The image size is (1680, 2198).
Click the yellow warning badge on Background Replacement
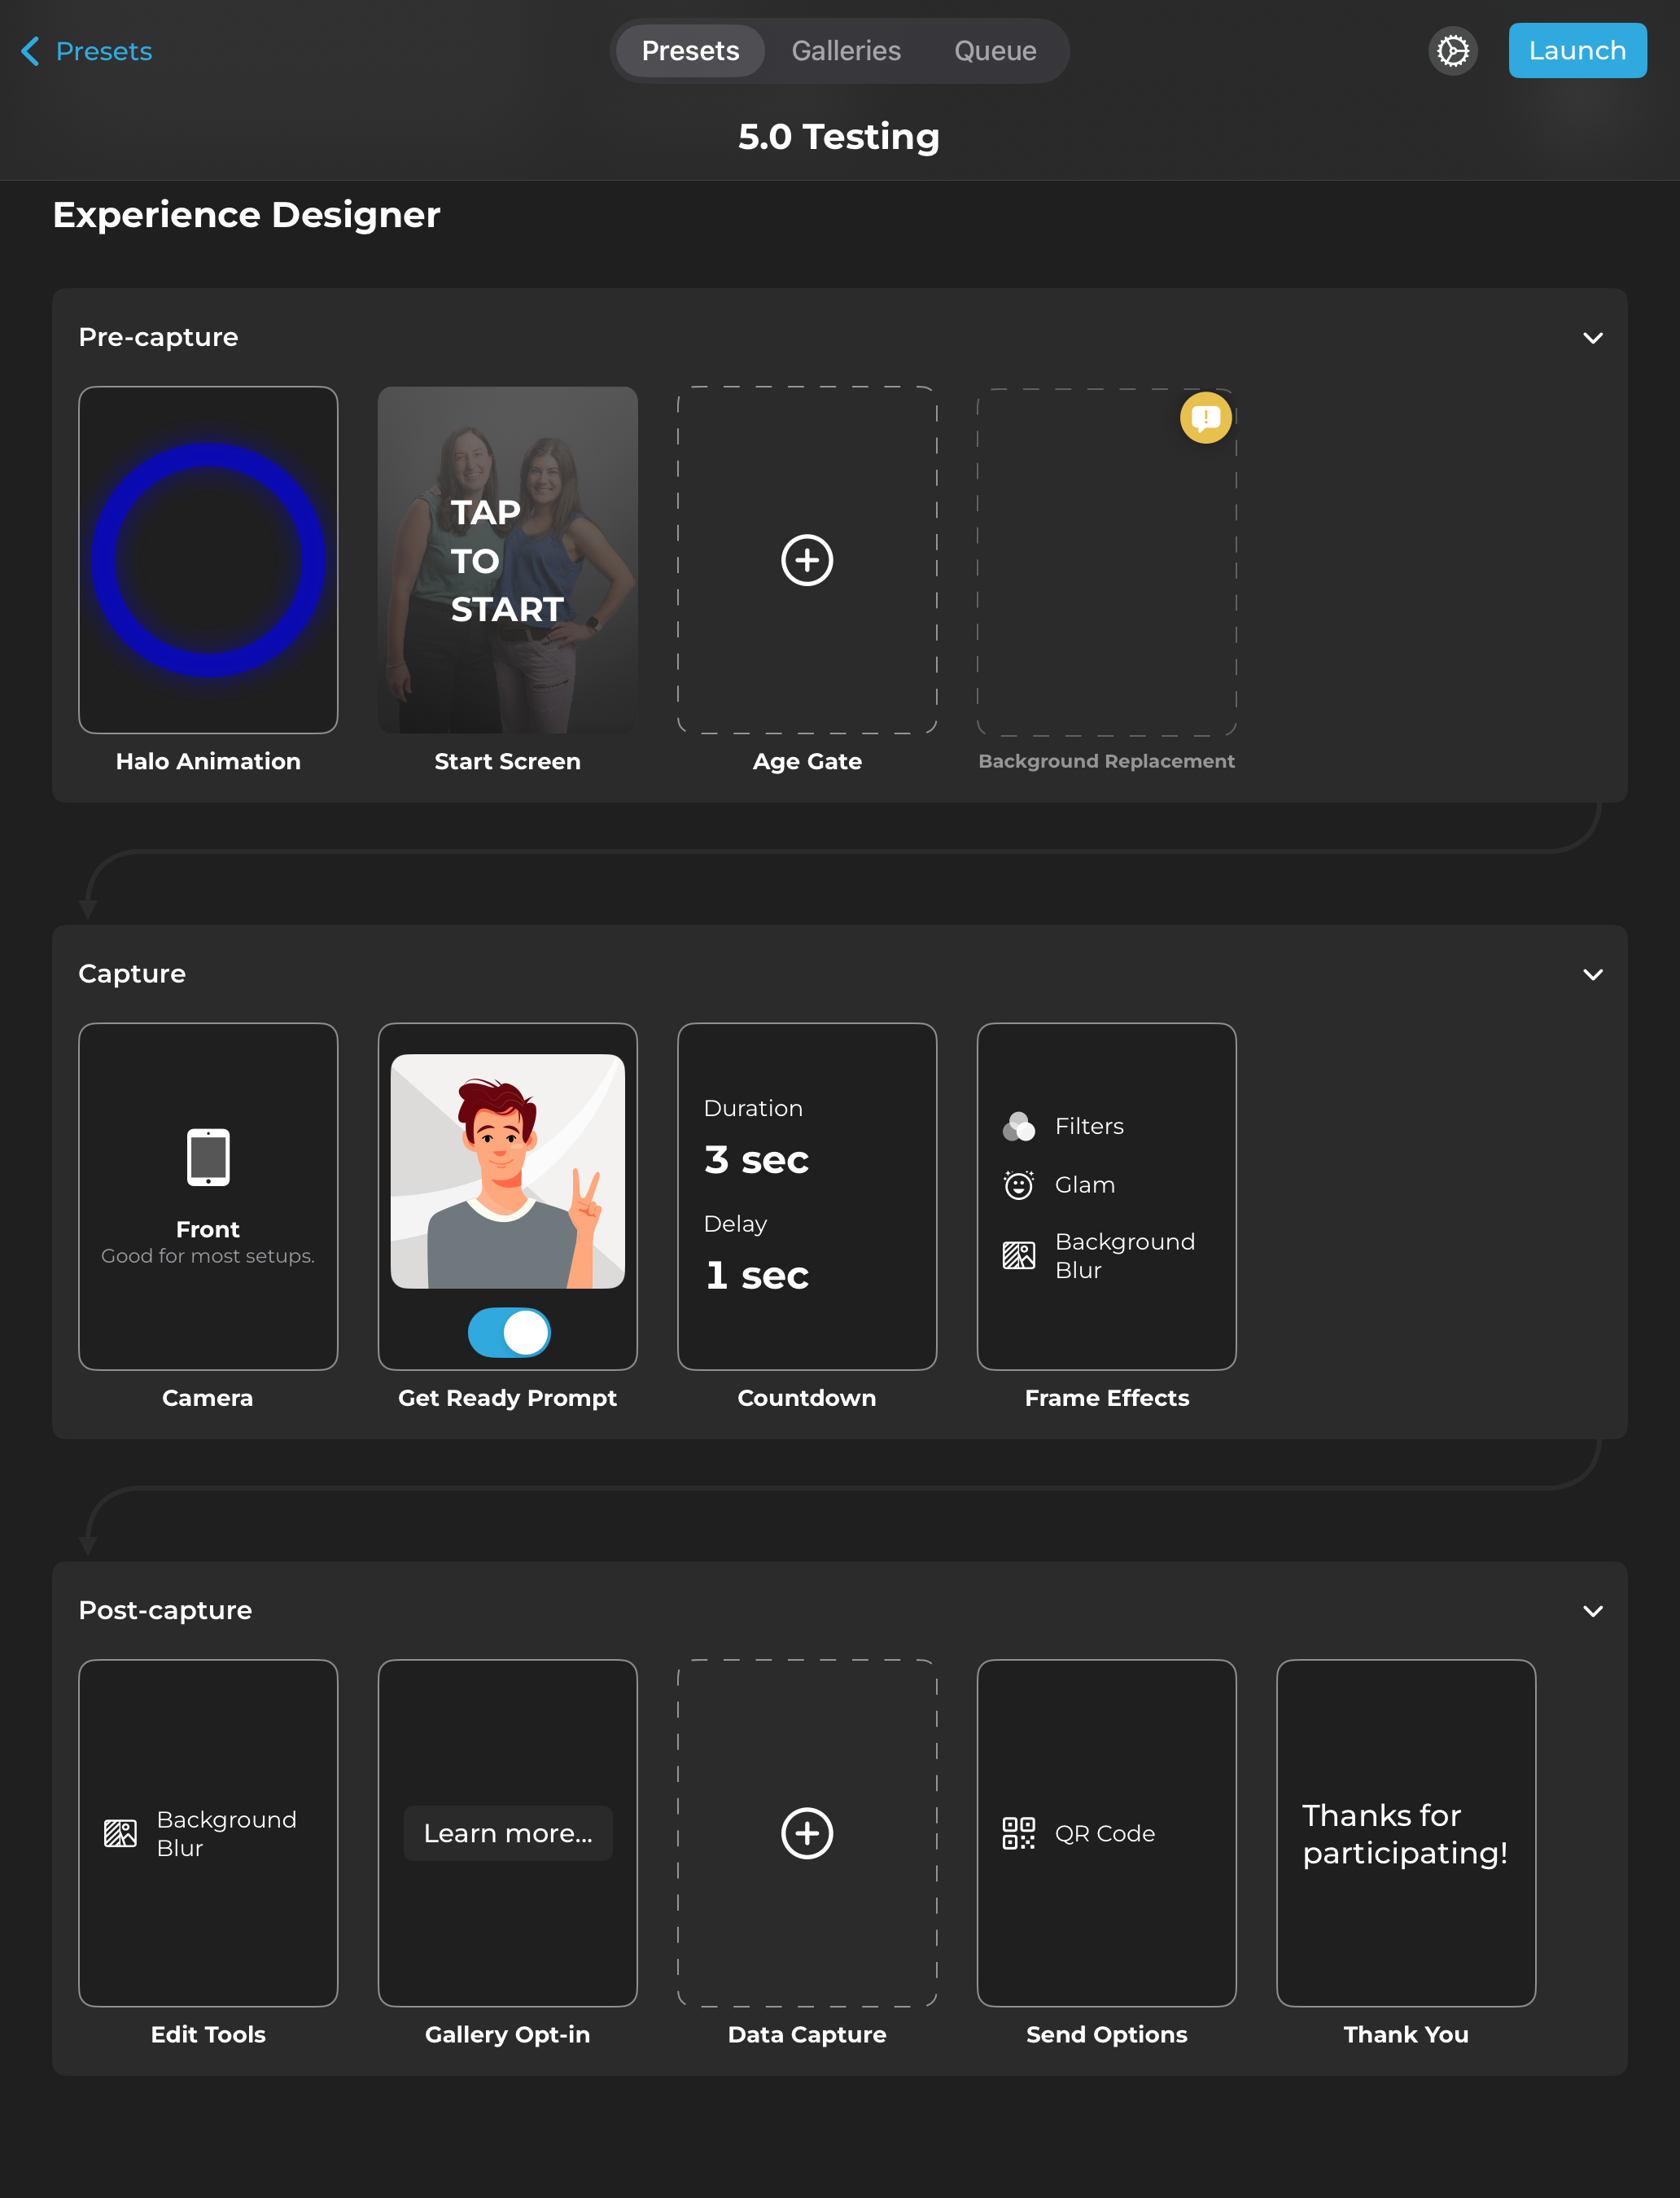click(x=1205, y=418)
